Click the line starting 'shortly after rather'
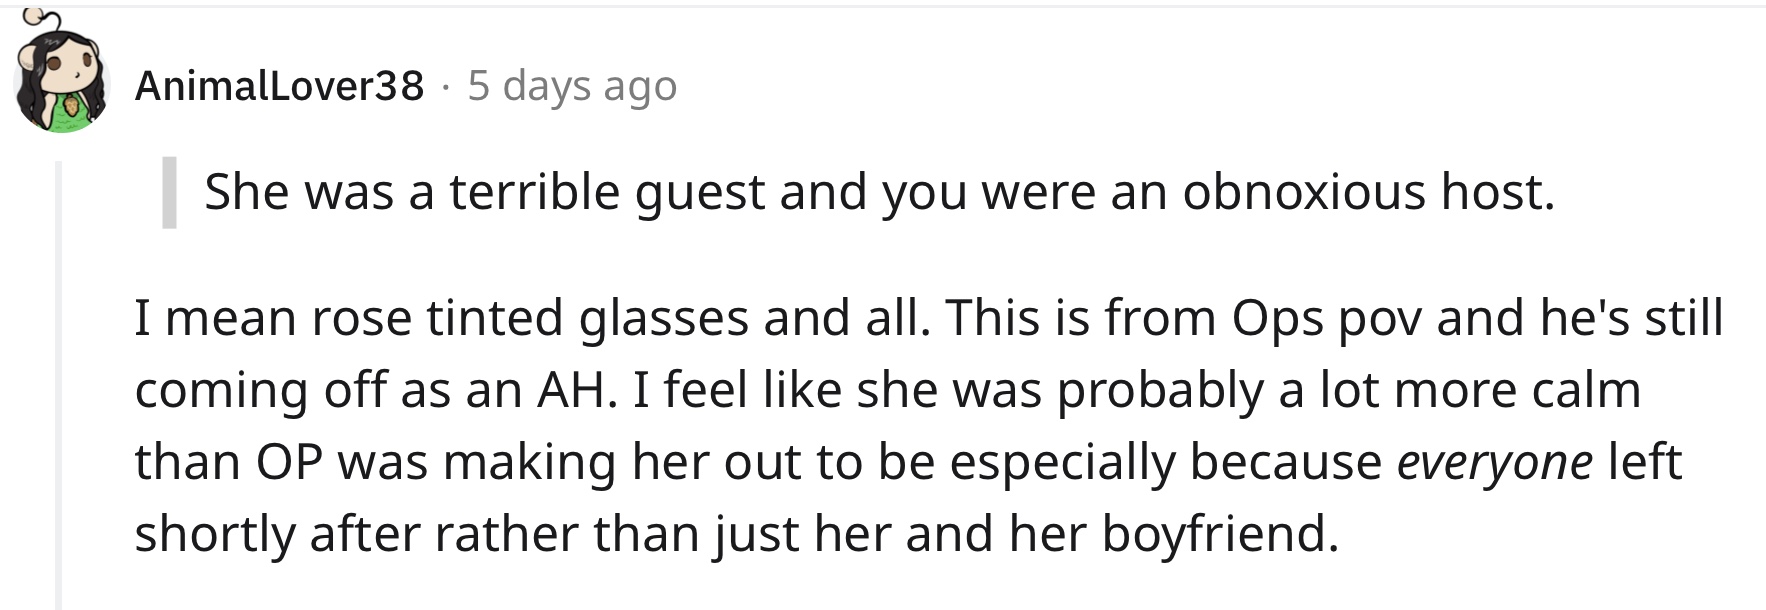Viewport: 1766px width, 610px height. point(736,534)
